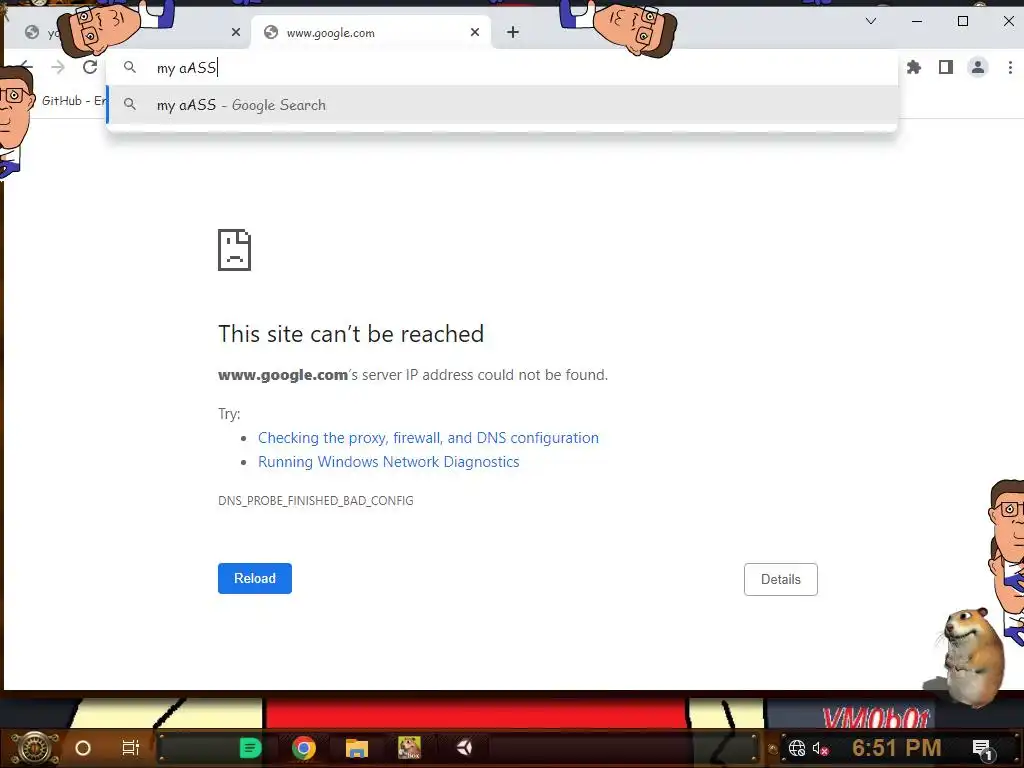Close the www.google.com tab
Image resolution: width=1024 pixels, height=768 pixels.
475,32
